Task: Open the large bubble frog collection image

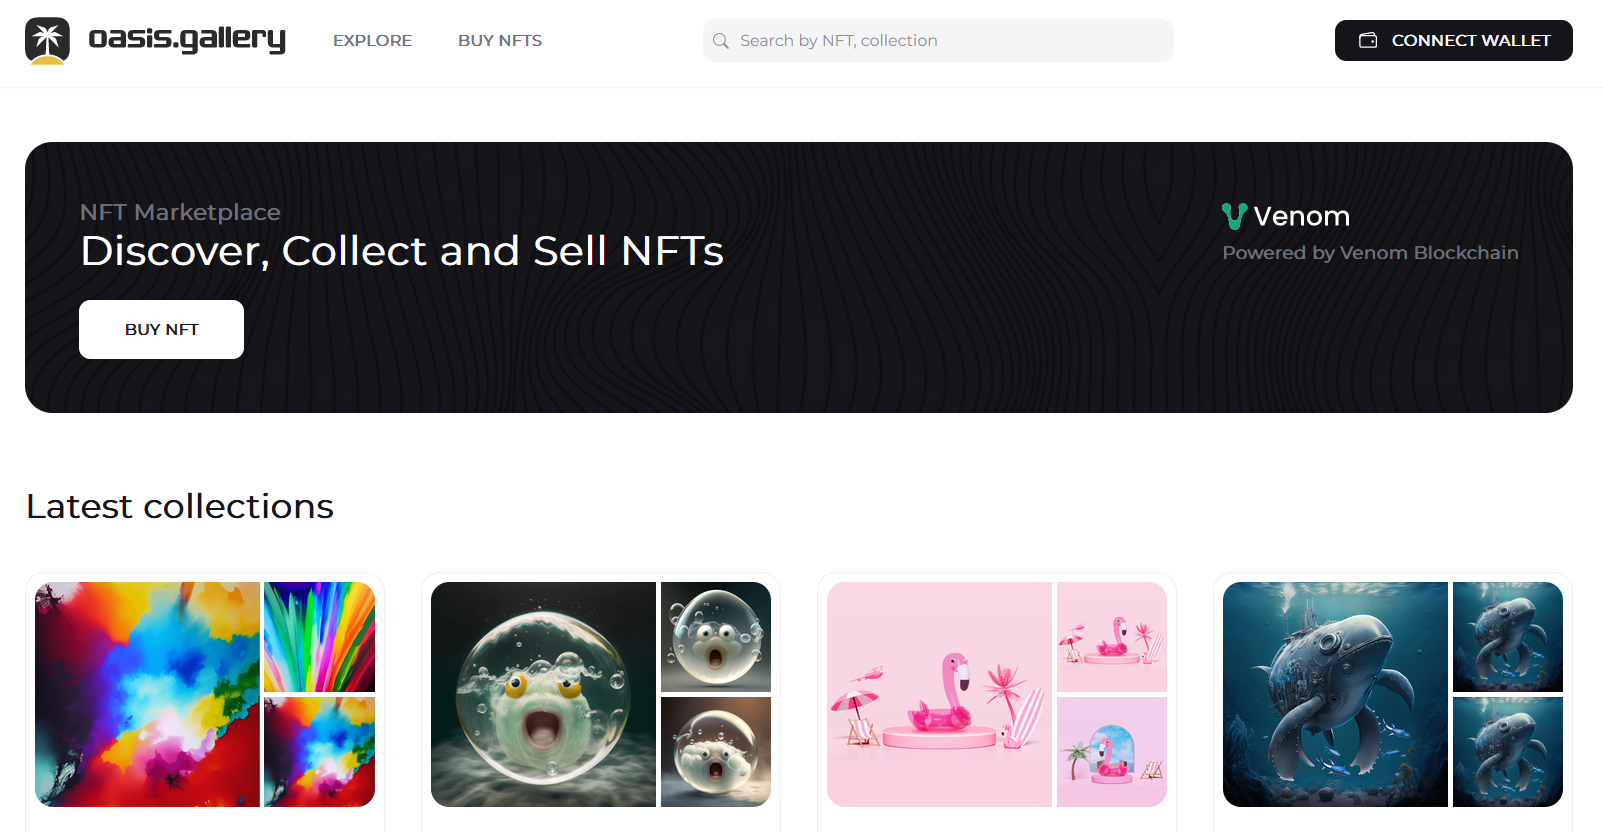Action: [543, 694]
